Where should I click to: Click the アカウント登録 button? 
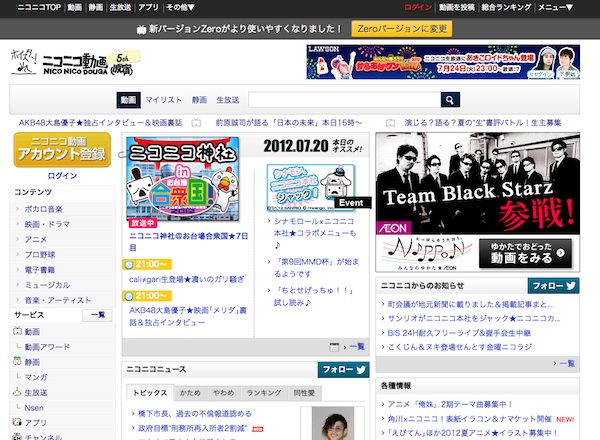62,149
